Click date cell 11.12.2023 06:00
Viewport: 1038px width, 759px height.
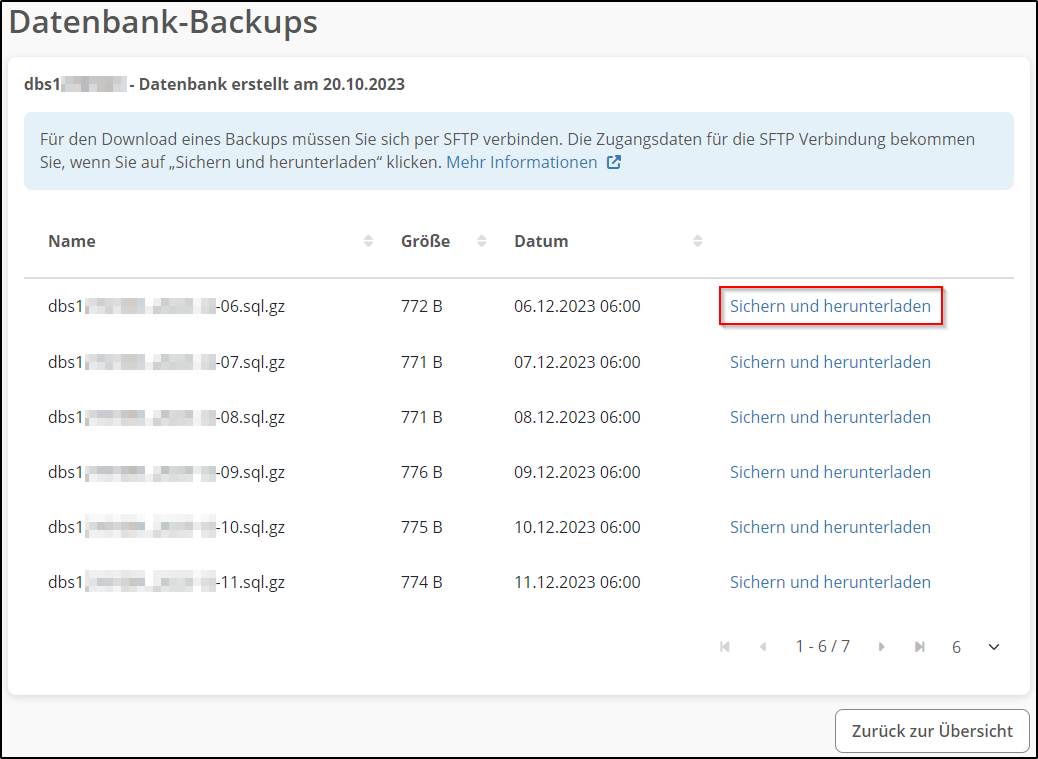pyautogui.click(x=577, y=582)
